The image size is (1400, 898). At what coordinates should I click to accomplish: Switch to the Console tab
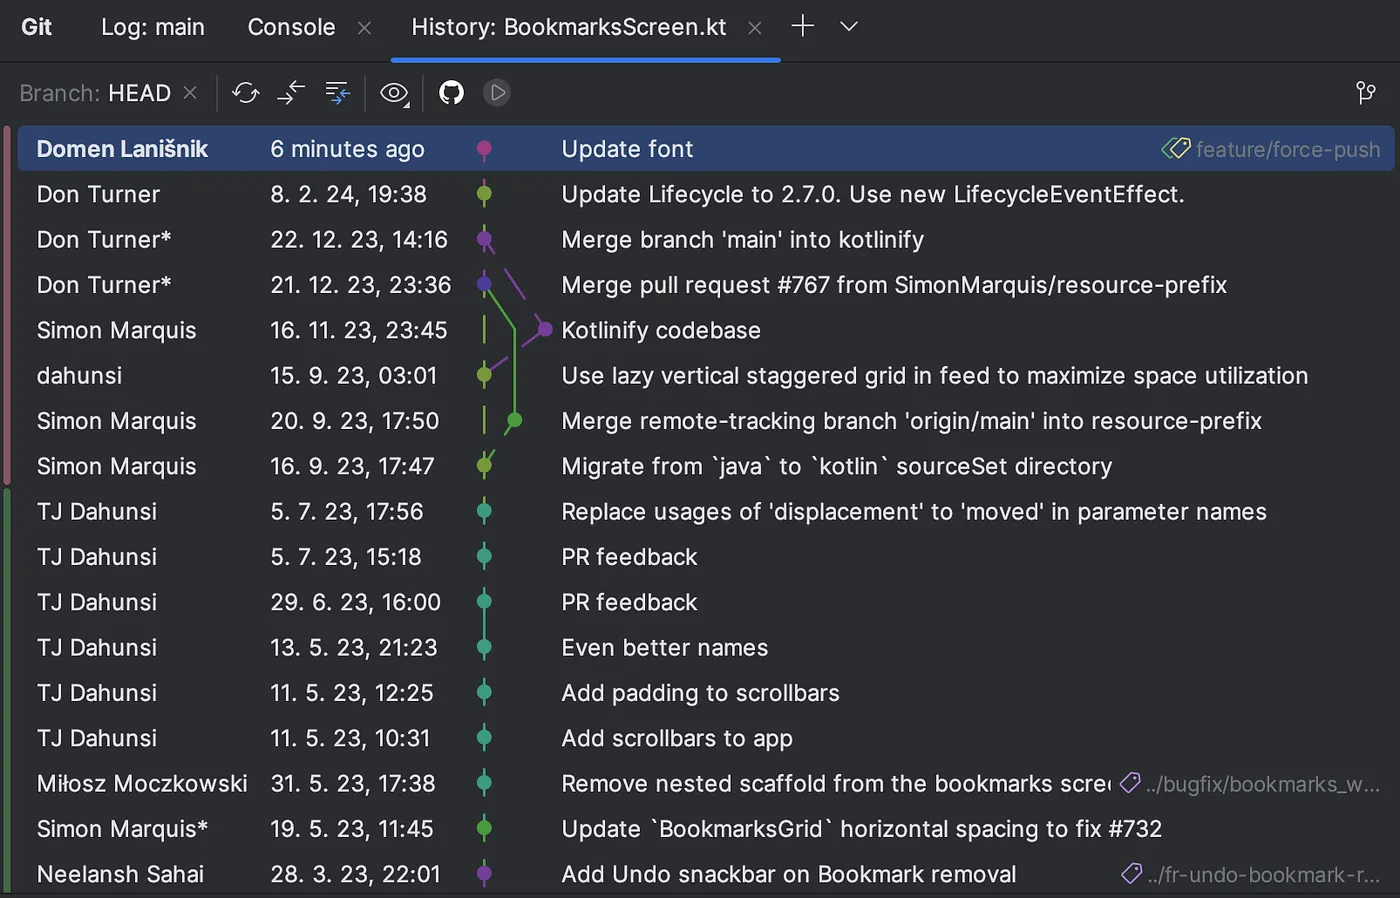tap(291, 27)
